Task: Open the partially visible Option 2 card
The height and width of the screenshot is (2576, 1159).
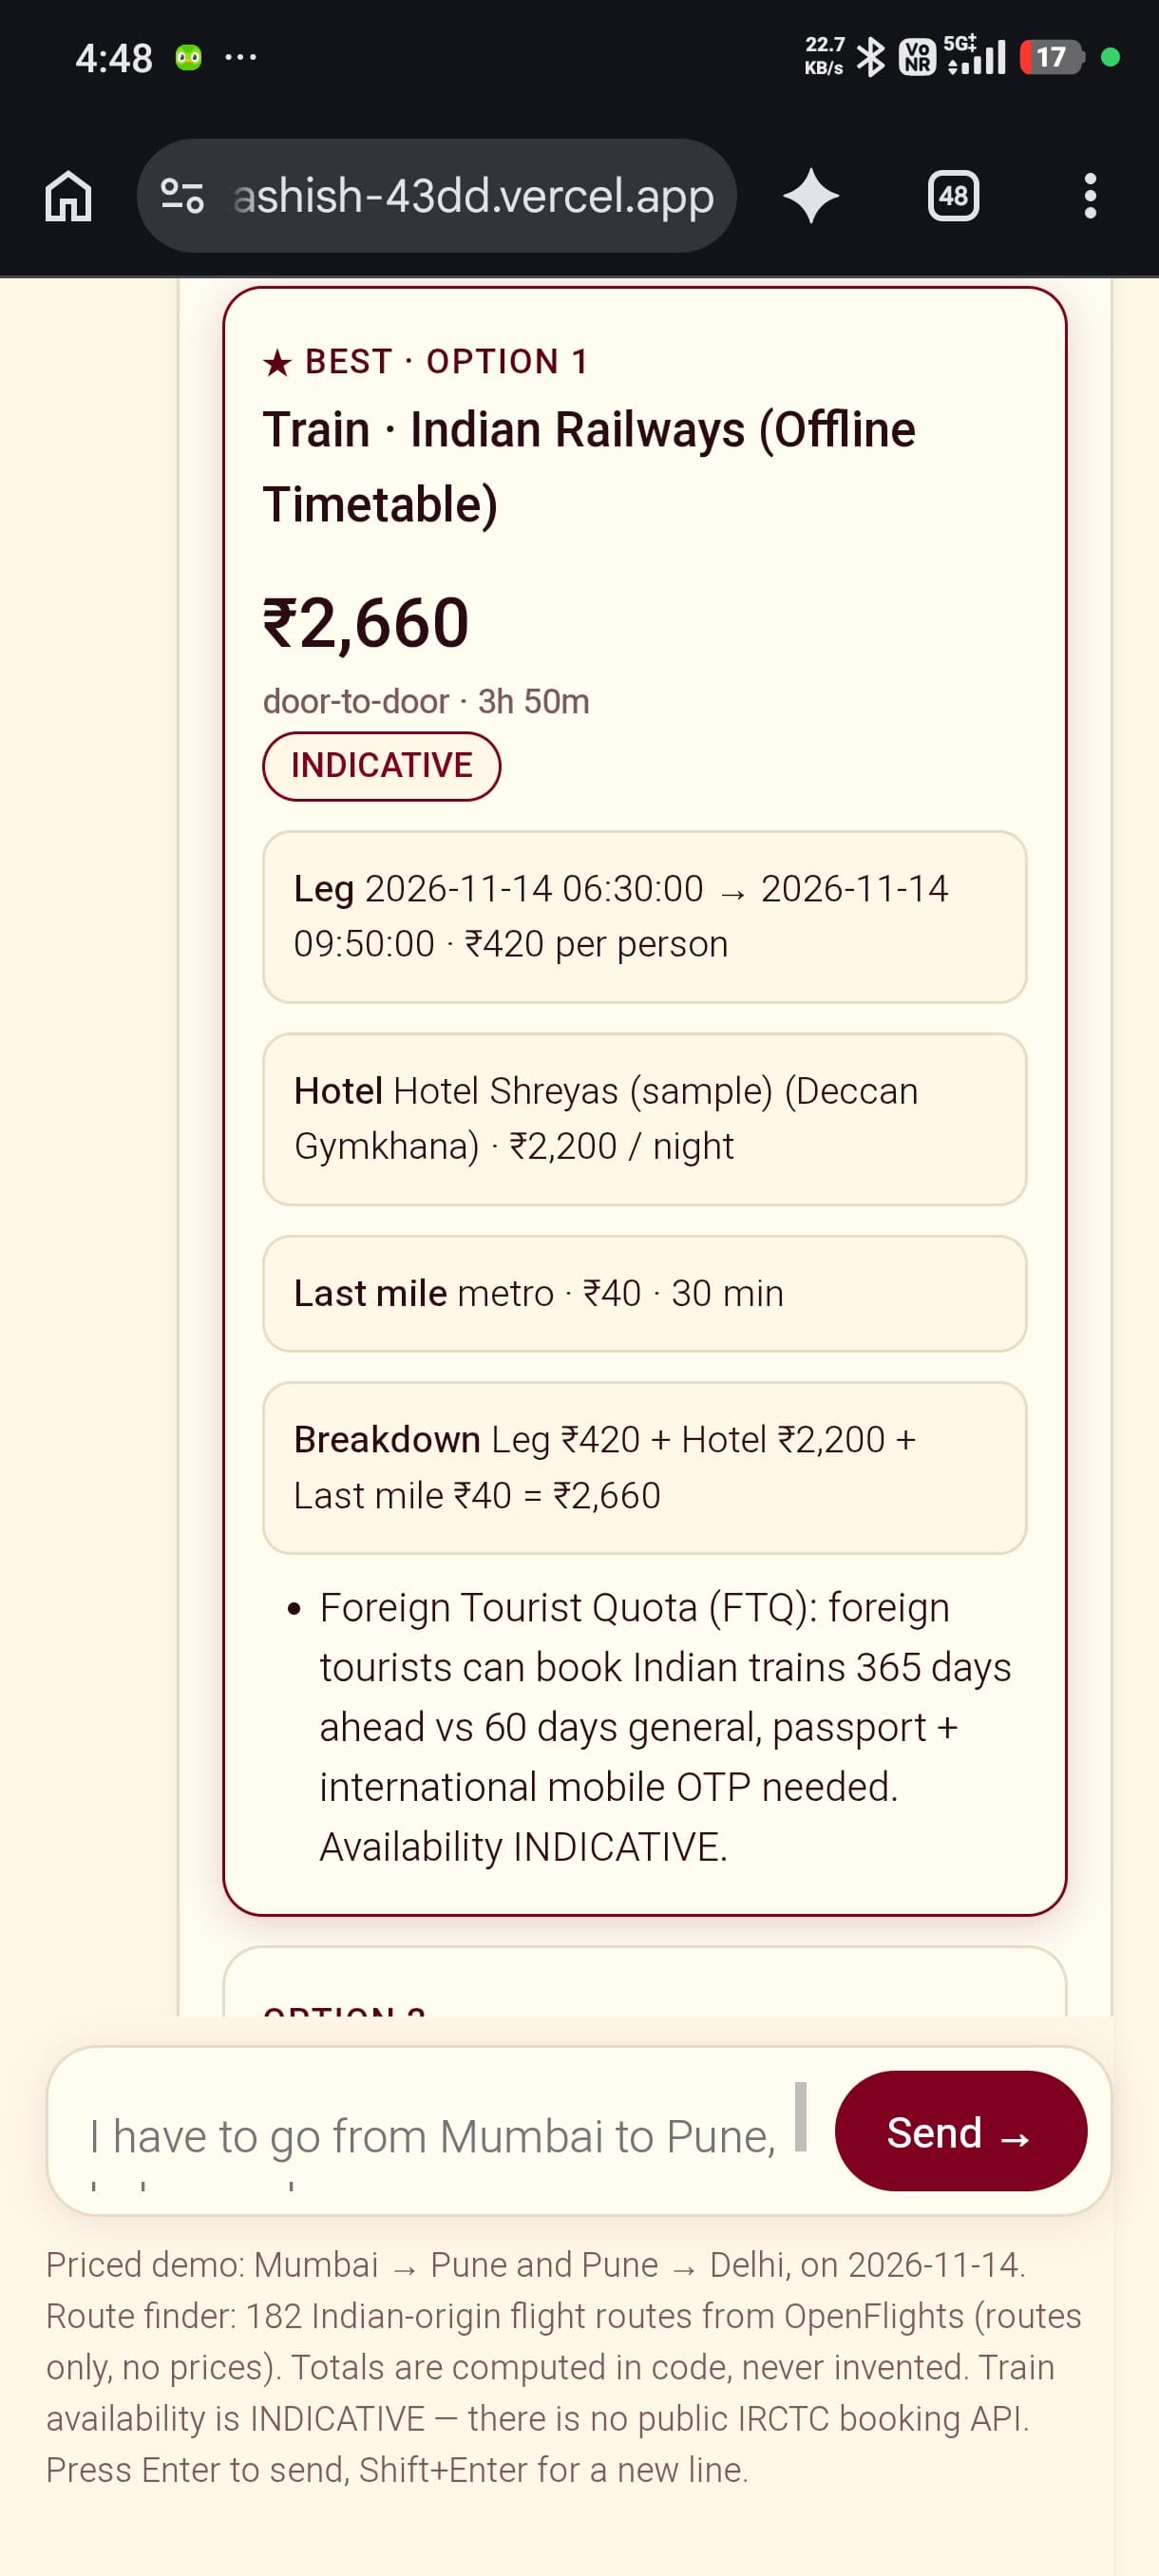Action: point(644,1982)
